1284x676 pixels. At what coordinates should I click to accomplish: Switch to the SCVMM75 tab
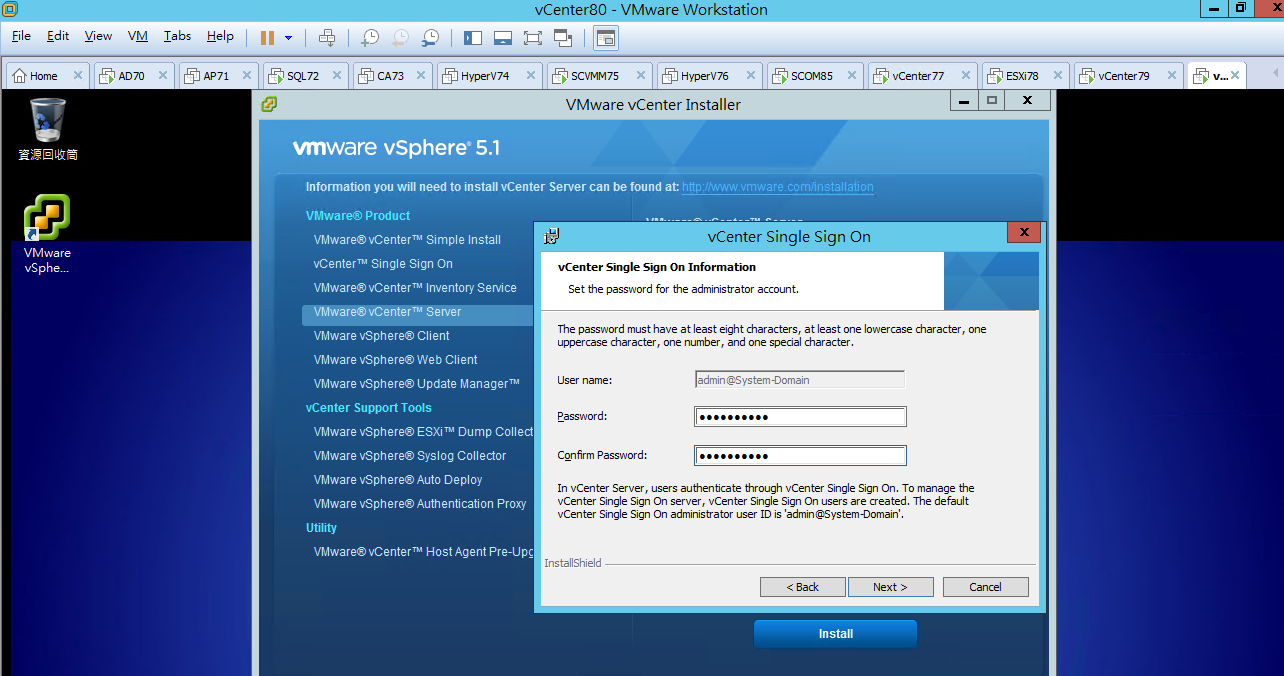(x=595, y=76)
